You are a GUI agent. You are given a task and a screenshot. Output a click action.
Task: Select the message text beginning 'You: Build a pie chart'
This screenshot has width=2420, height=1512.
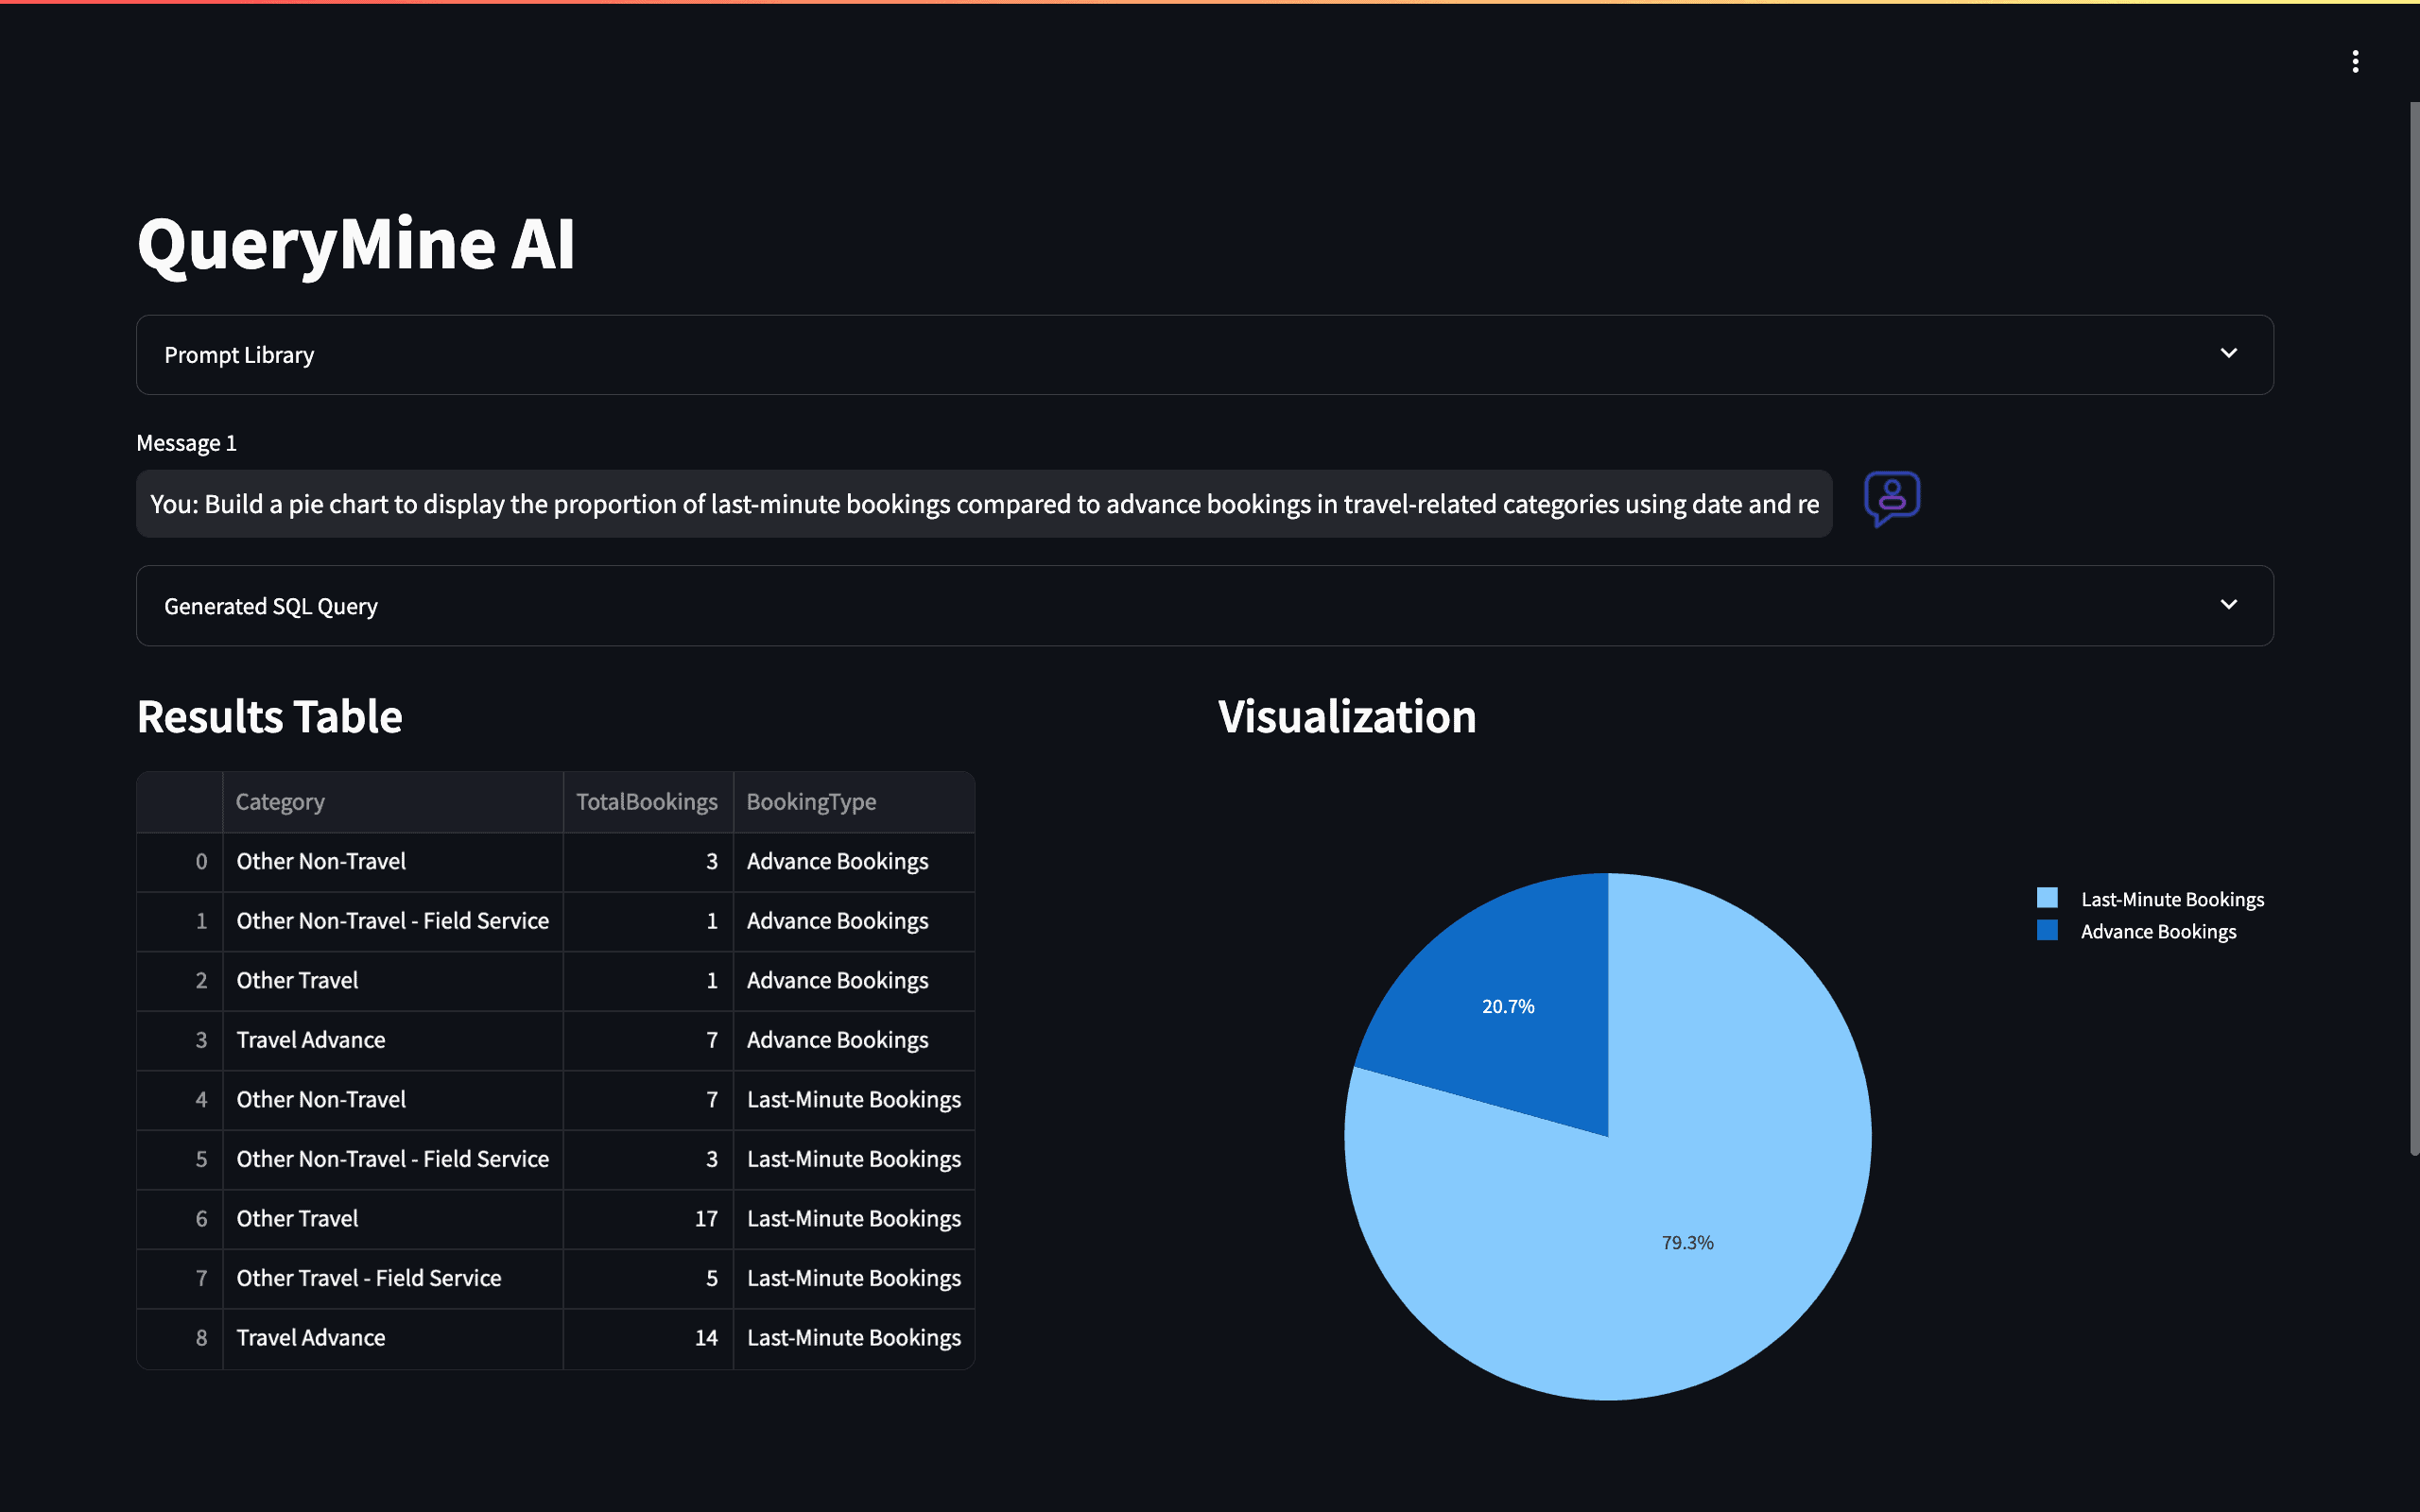(x=983, y=504)
